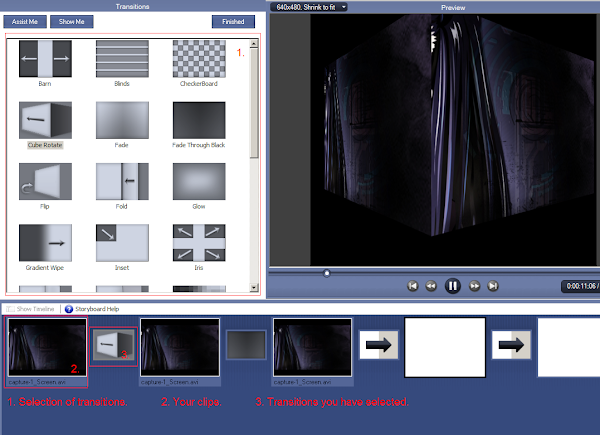Choose the Gradient Wipe transition
This screenshot has width=600, height=435.
45,243
